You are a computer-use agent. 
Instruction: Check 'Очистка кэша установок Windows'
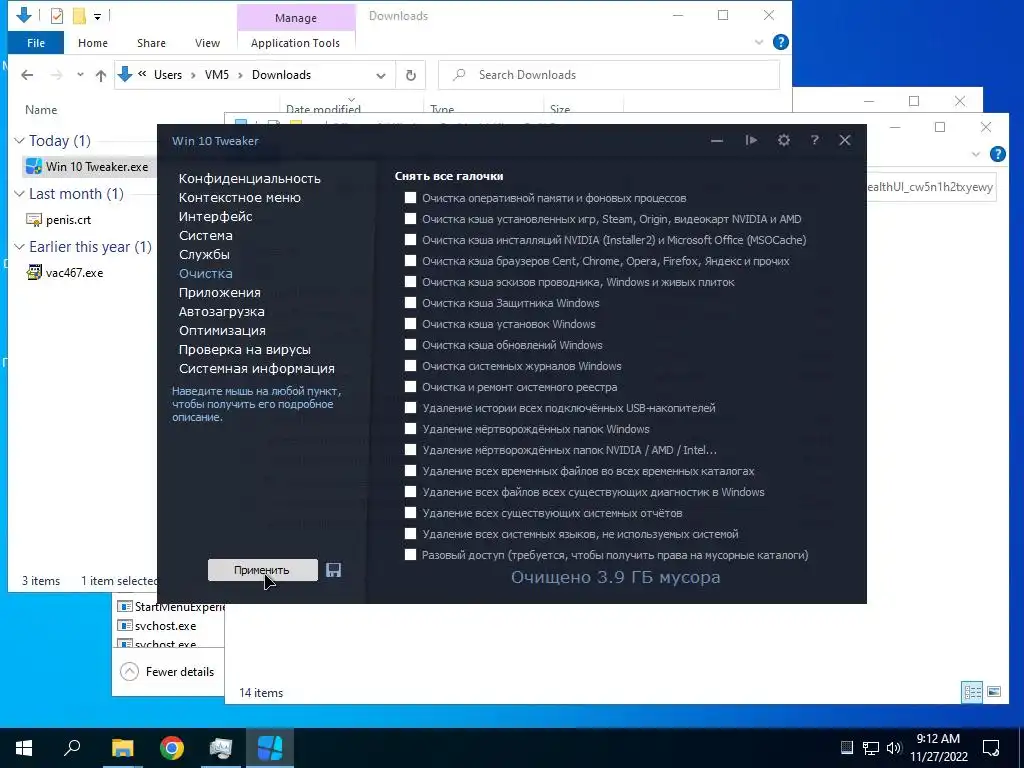point(410,323)
